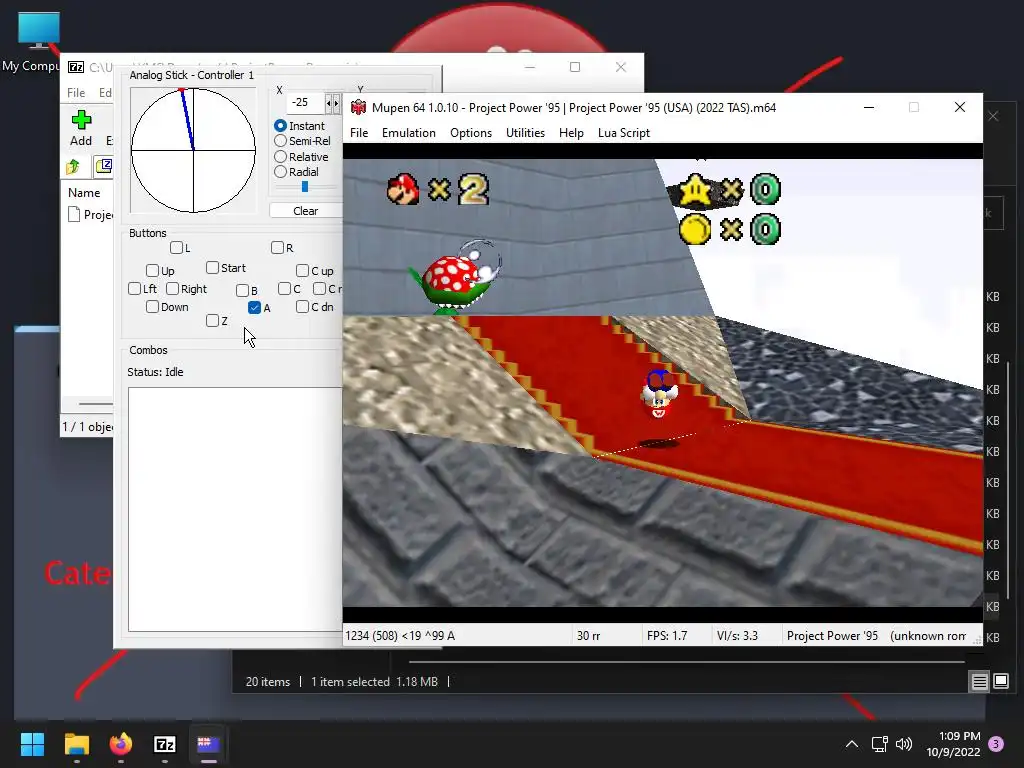Open notification badge showing 3
Image resolution: width=1024 pixels, height=768 pixels.
coord(996,744)
